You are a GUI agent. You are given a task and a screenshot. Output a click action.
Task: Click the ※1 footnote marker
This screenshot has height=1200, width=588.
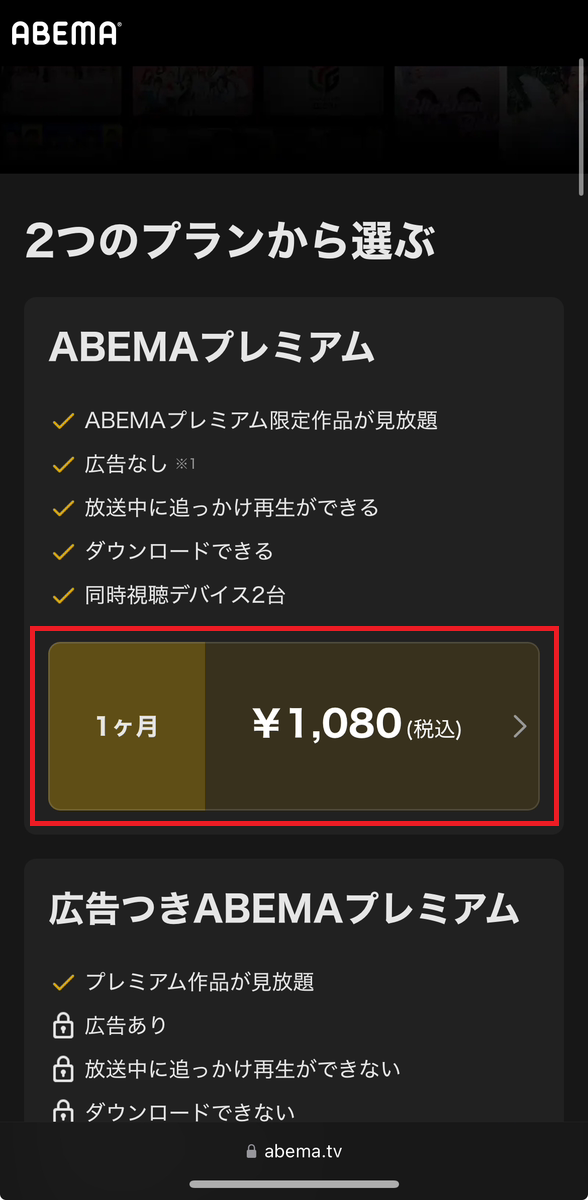186,465
